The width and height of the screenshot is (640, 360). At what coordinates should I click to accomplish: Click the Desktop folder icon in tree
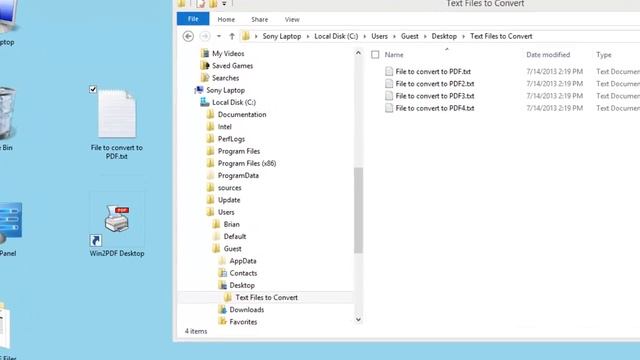[223, 285]
